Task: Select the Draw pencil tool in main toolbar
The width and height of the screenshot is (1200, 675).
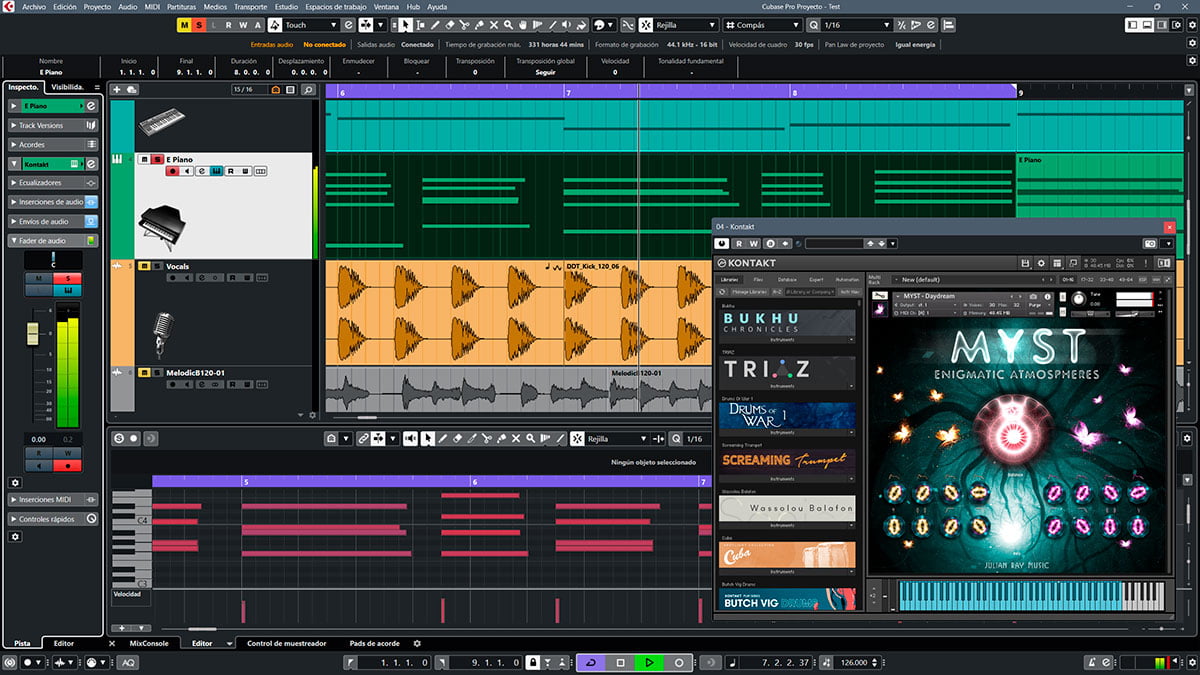Action: coord(436,24)
